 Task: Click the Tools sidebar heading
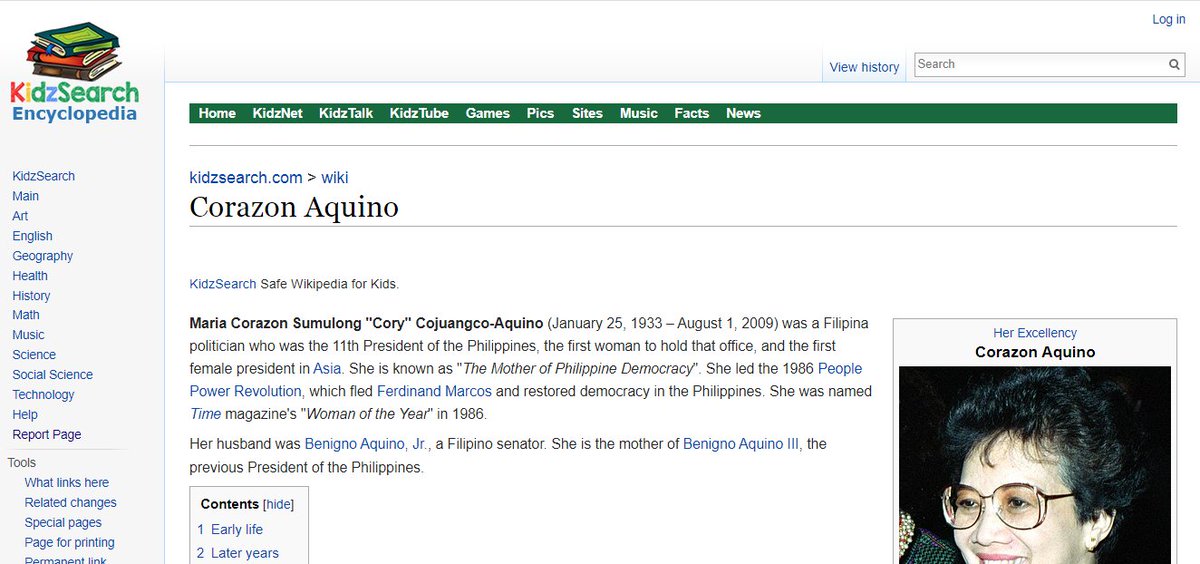(x=22, y=463)
